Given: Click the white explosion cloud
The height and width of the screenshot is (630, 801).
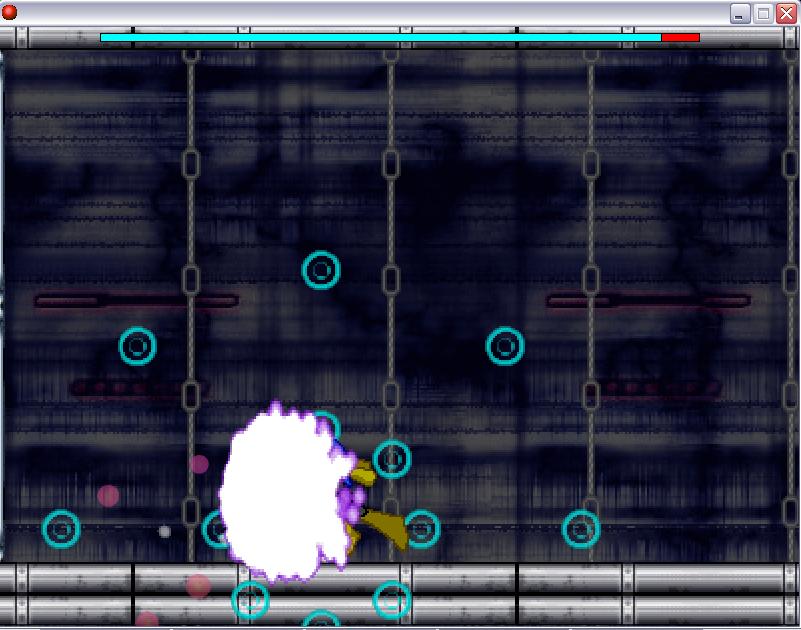Looking at the screenshot, I should click(286, 493).
